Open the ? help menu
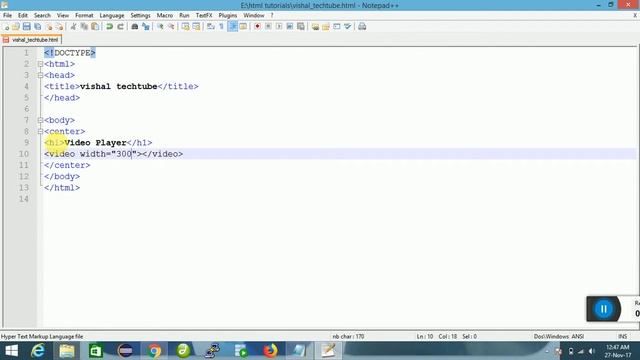 [x=272, y=15]
